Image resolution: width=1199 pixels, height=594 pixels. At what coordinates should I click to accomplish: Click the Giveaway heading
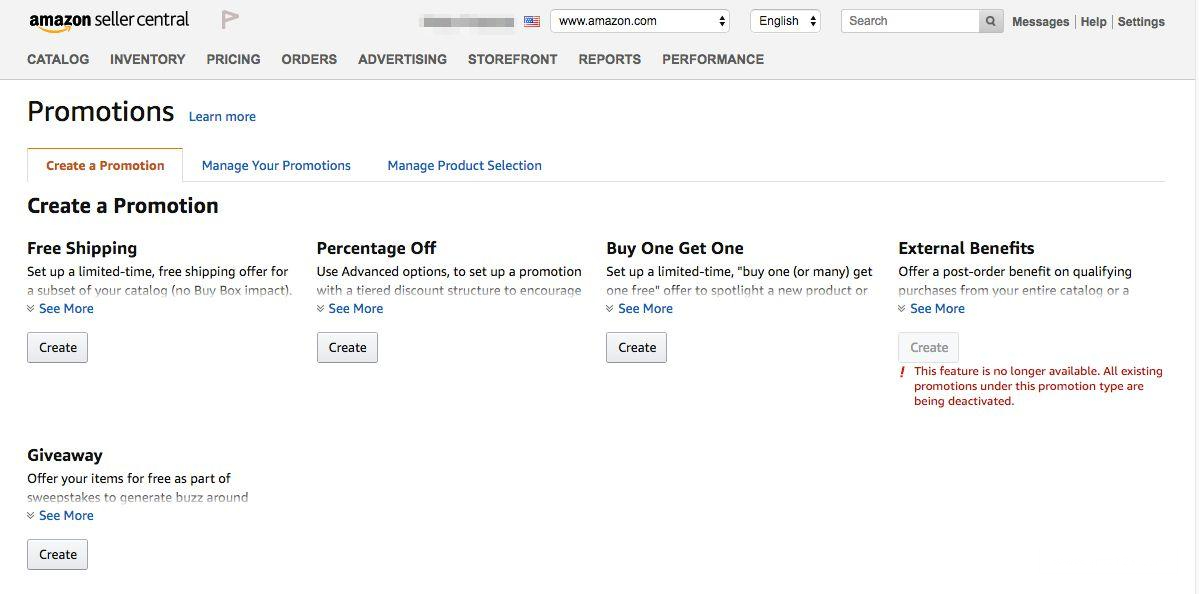click(64, 456)
